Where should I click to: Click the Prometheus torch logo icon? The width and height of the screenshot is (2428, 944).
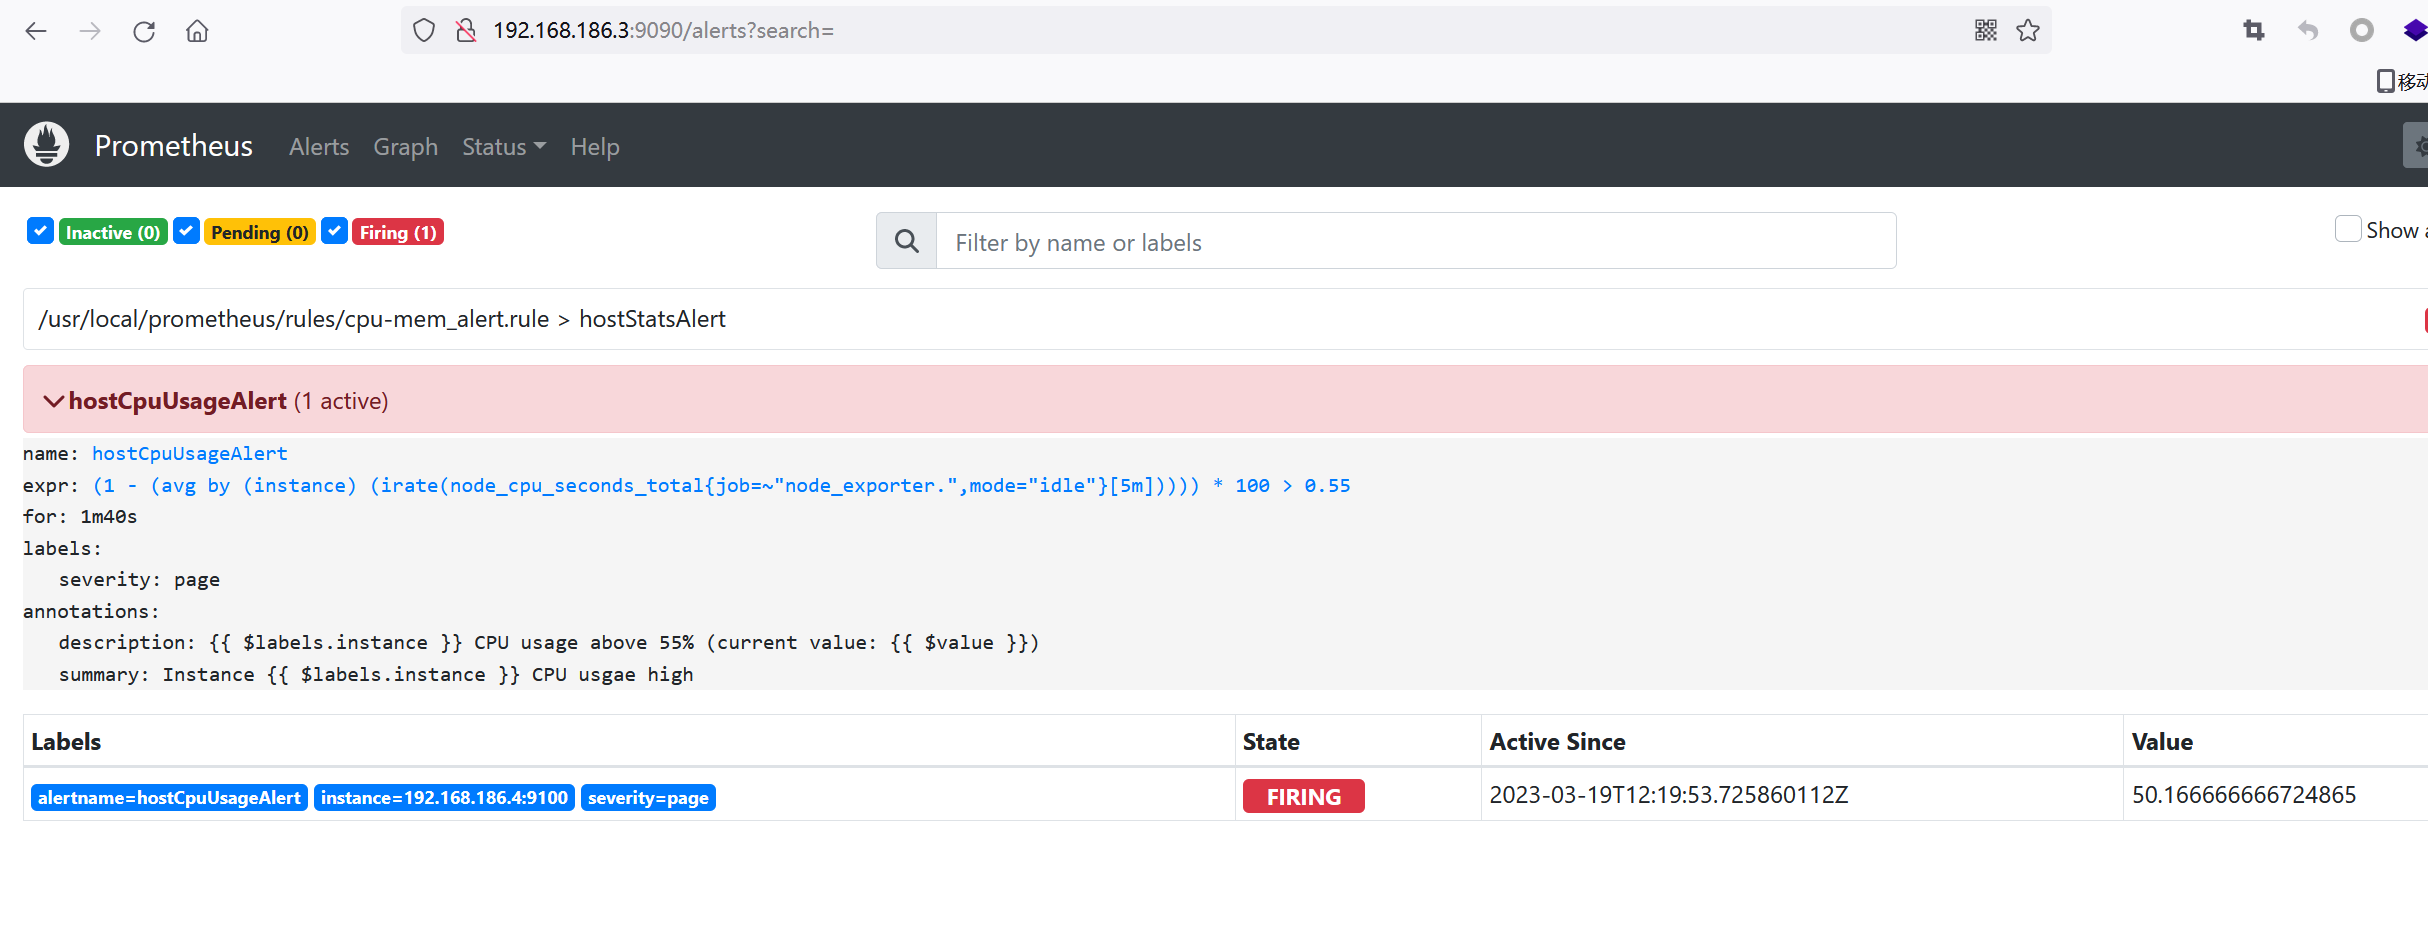point(46,145)
